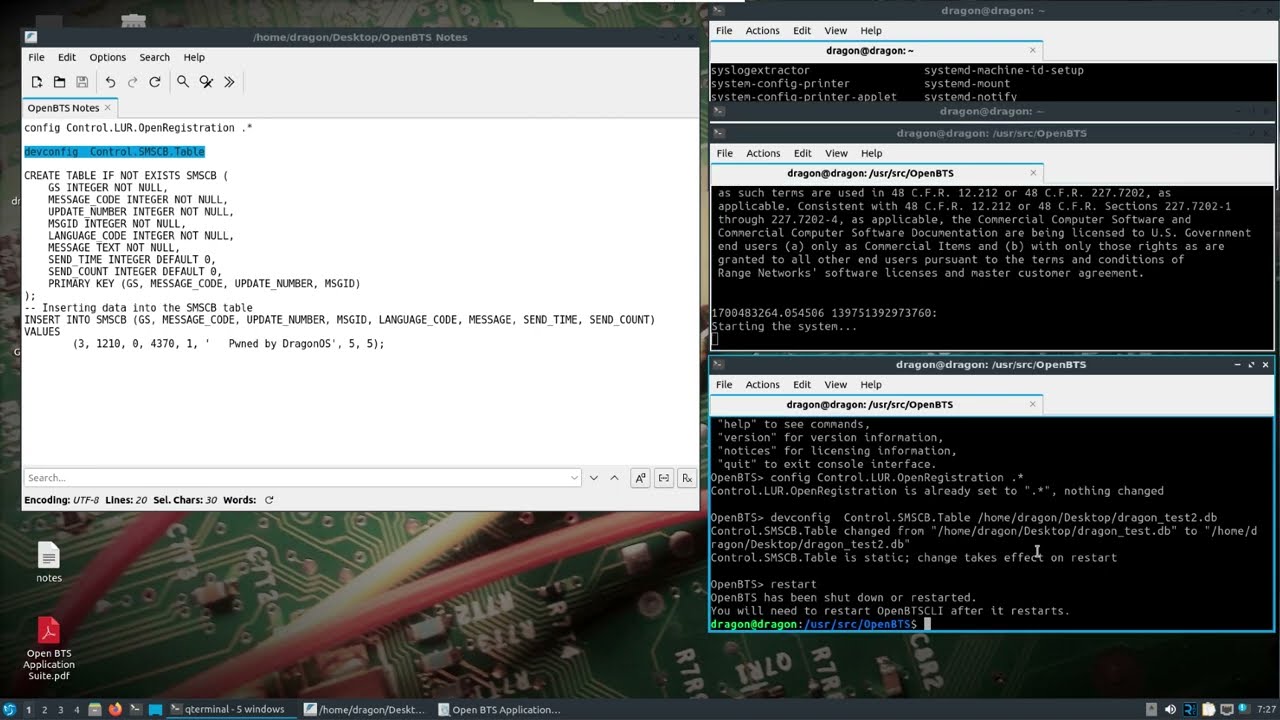Screen dimensions: 1280x720
Task: Select the notes file desktop icon
Action: click(49, 562)
